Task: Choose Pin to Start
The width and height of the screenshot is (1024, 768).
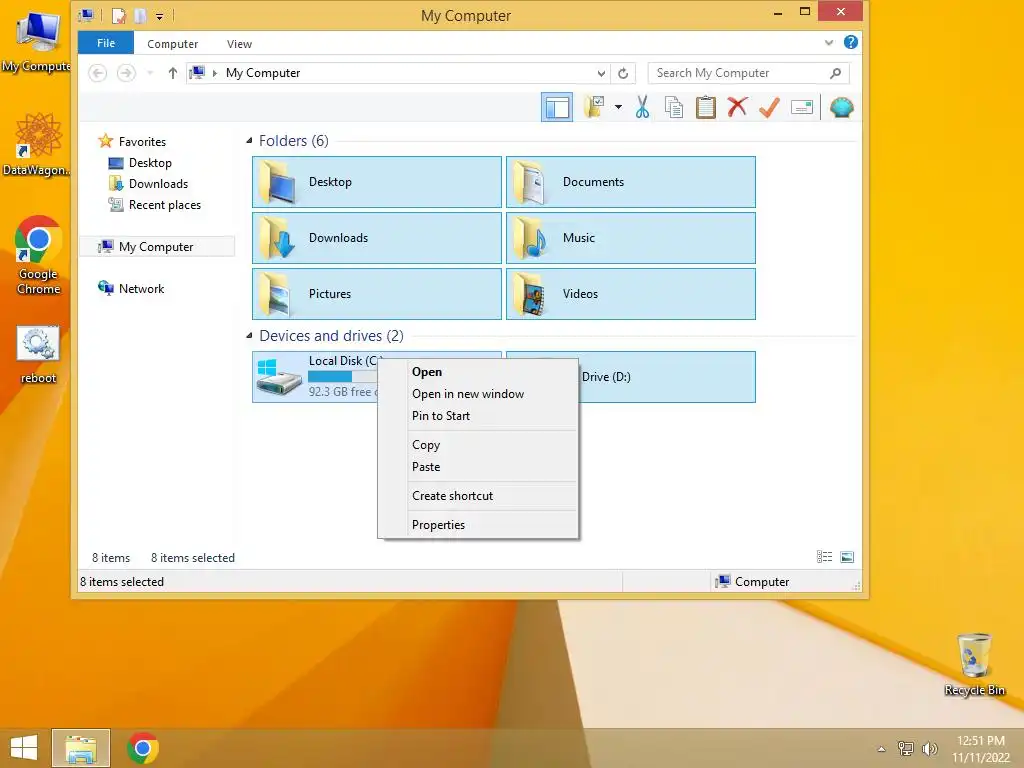Action: [478, 416]
